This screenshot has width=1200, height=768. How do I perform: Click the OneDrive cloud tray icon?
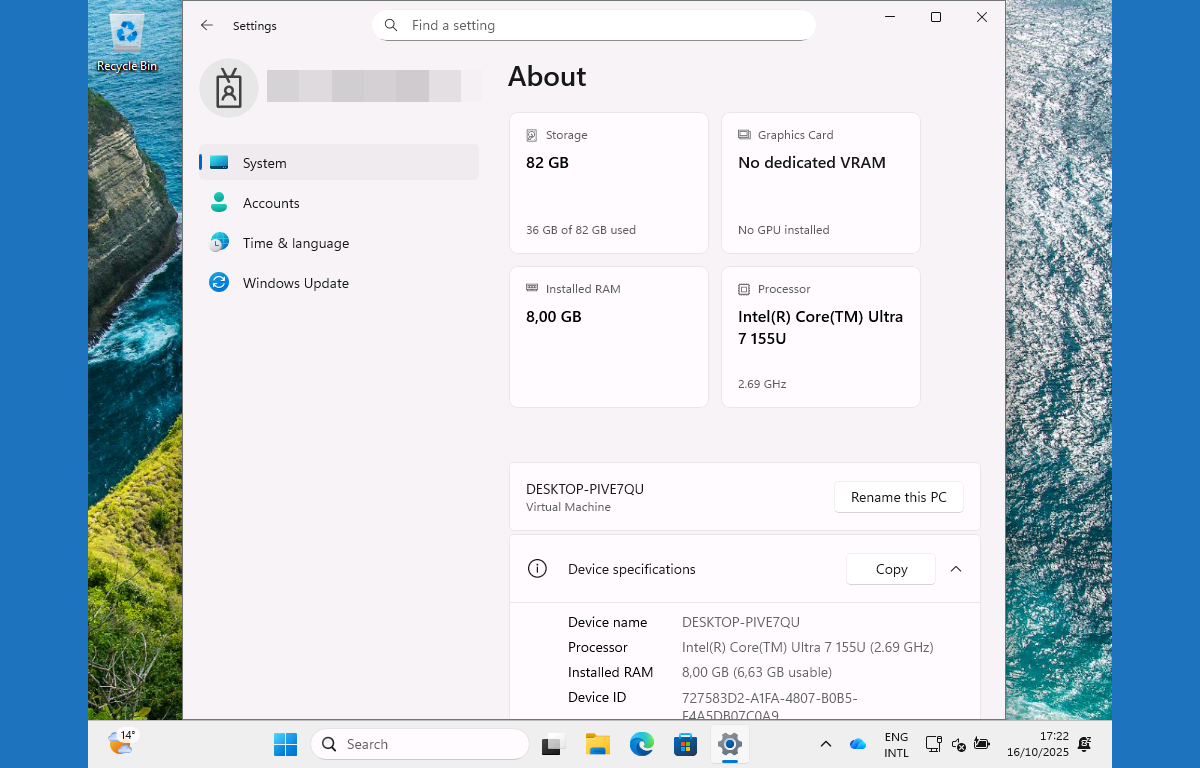pos(857,744)
